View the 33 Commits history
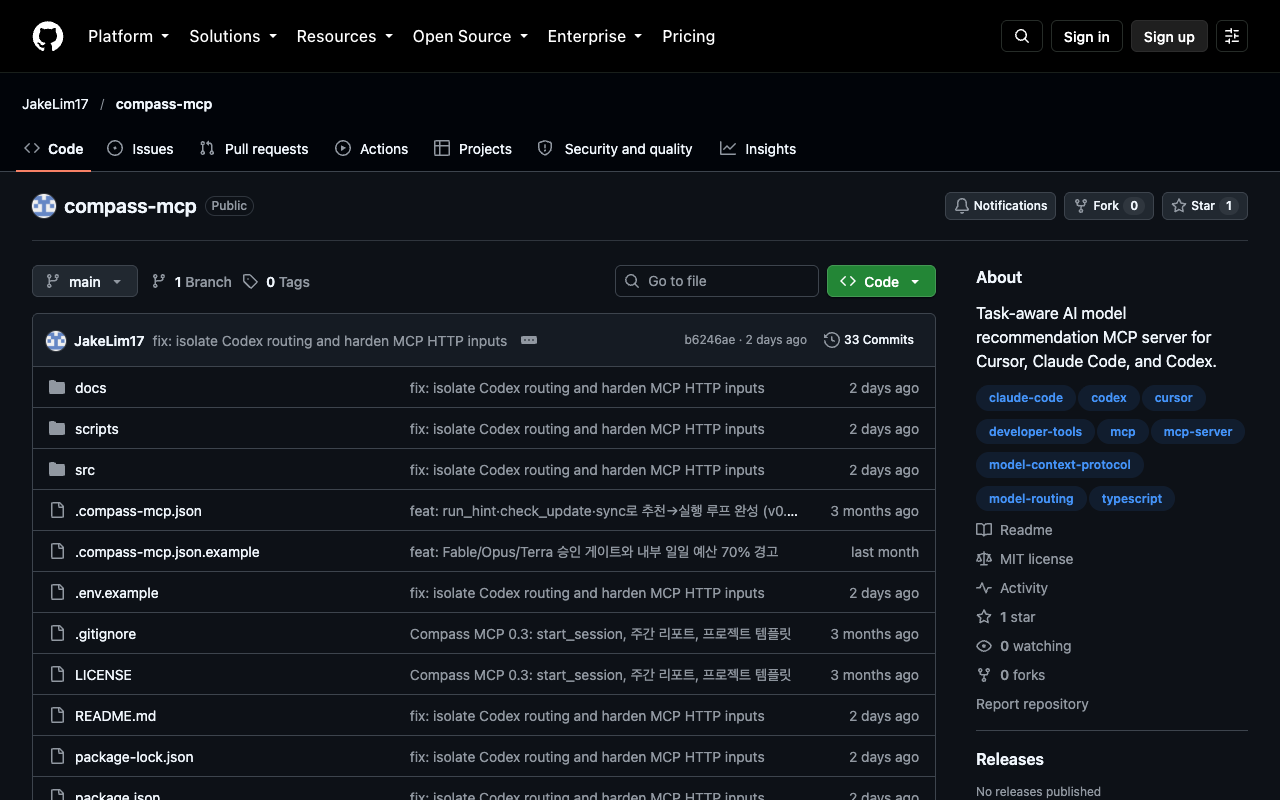The width and height of the screenshot is (1280, 800). click(869, 340)
